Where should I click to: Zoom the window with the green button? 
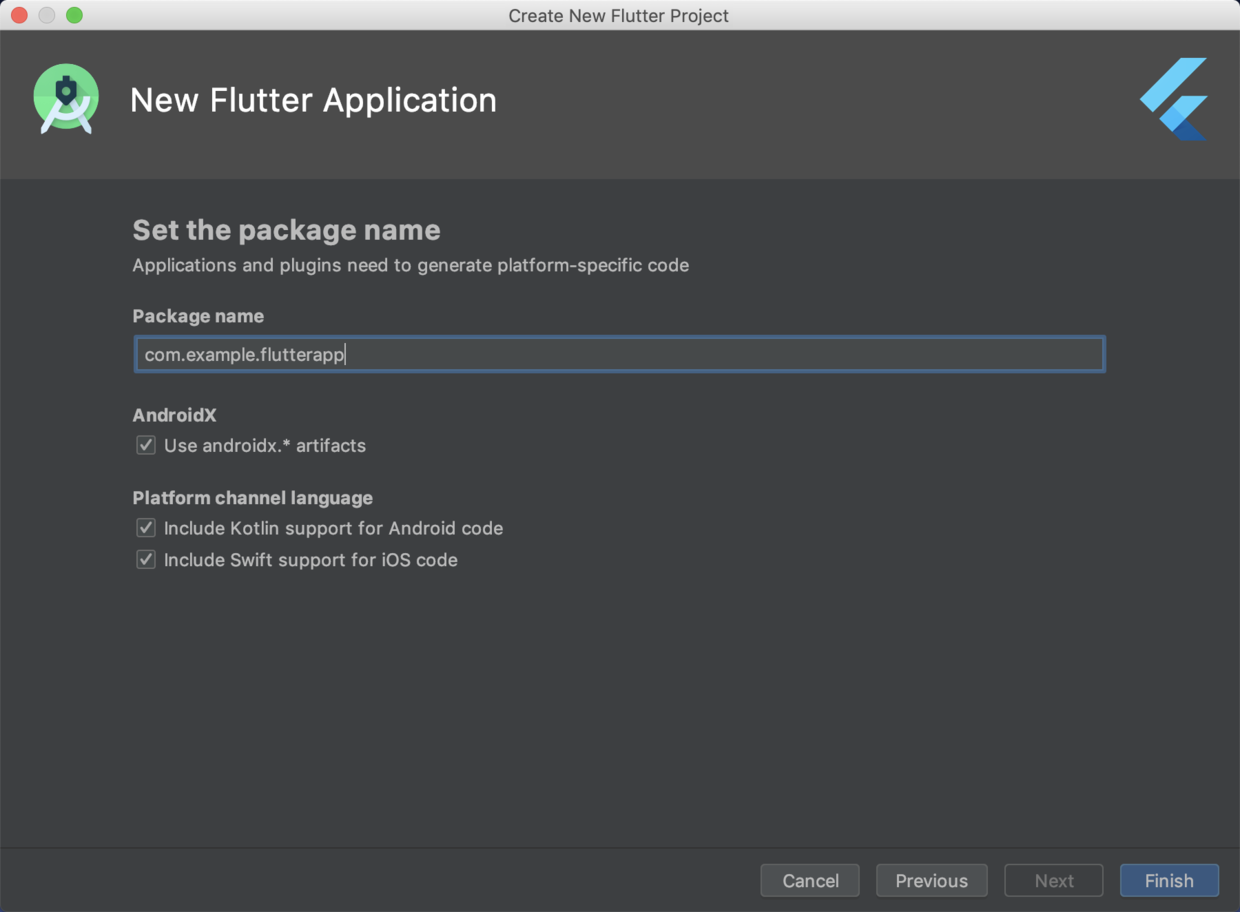(74, 15)
